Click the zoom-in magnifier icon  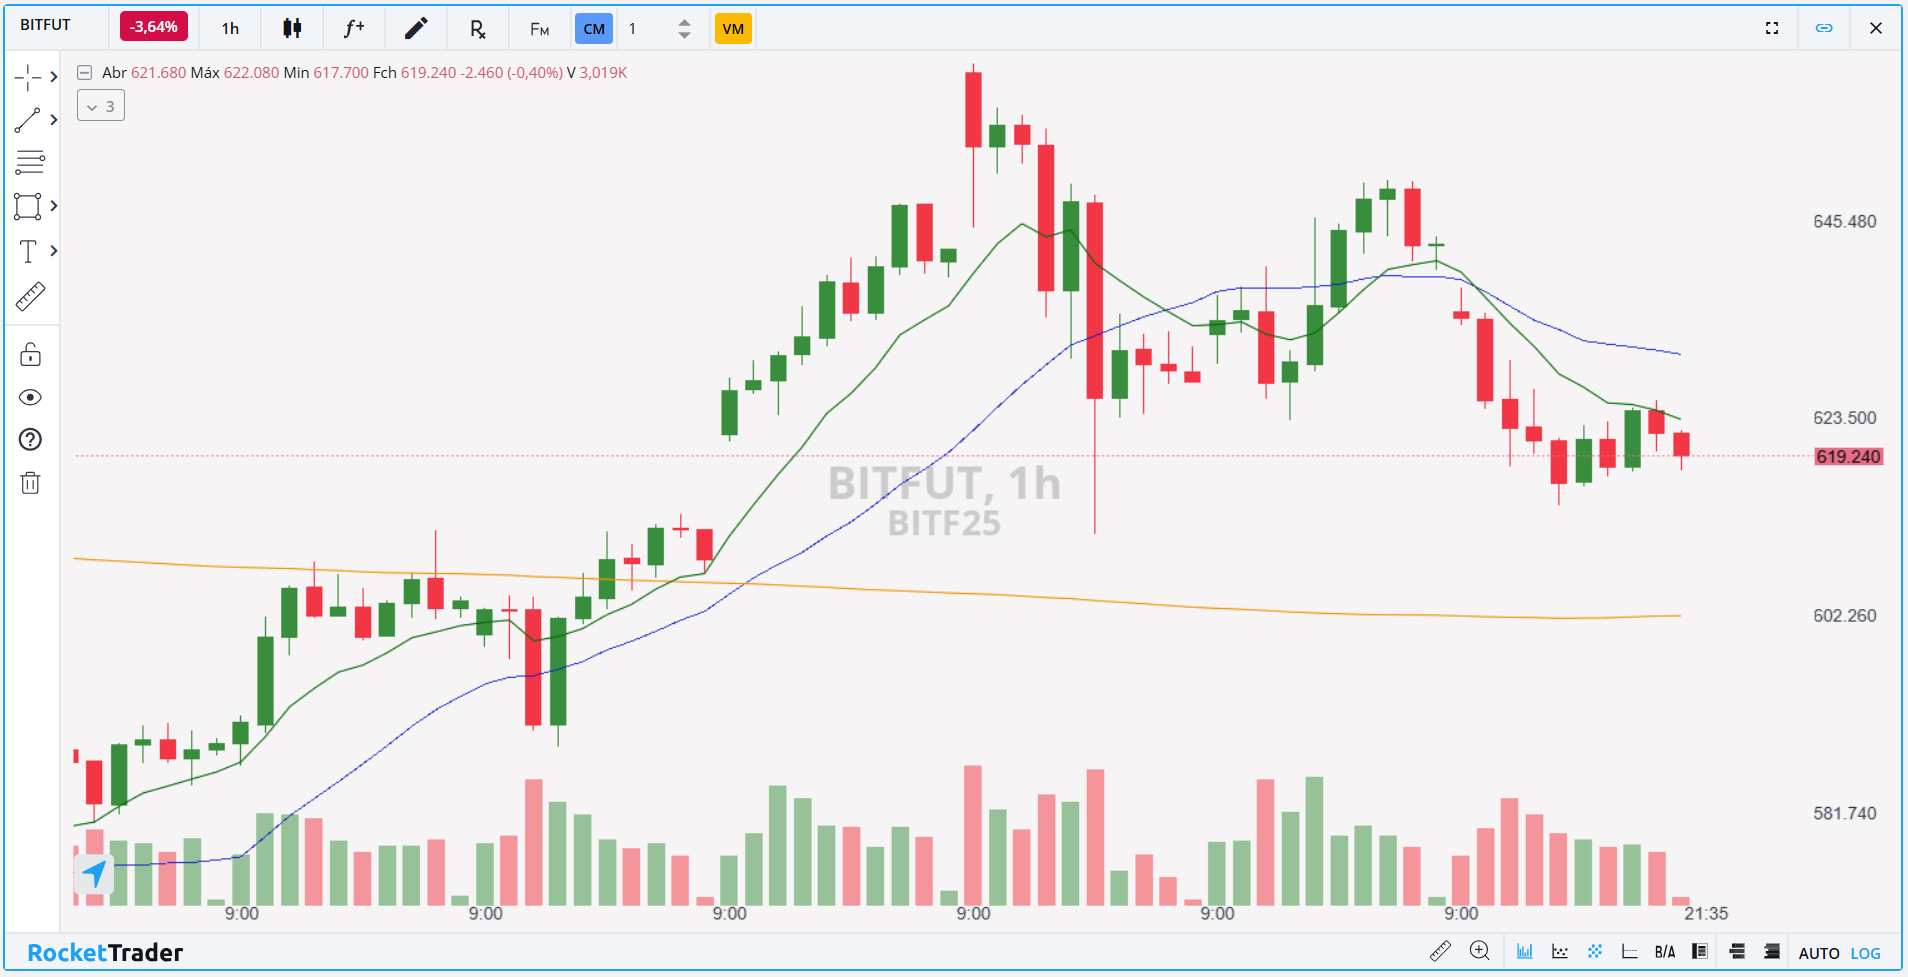pyautogui.click(x=1479, y=951)
